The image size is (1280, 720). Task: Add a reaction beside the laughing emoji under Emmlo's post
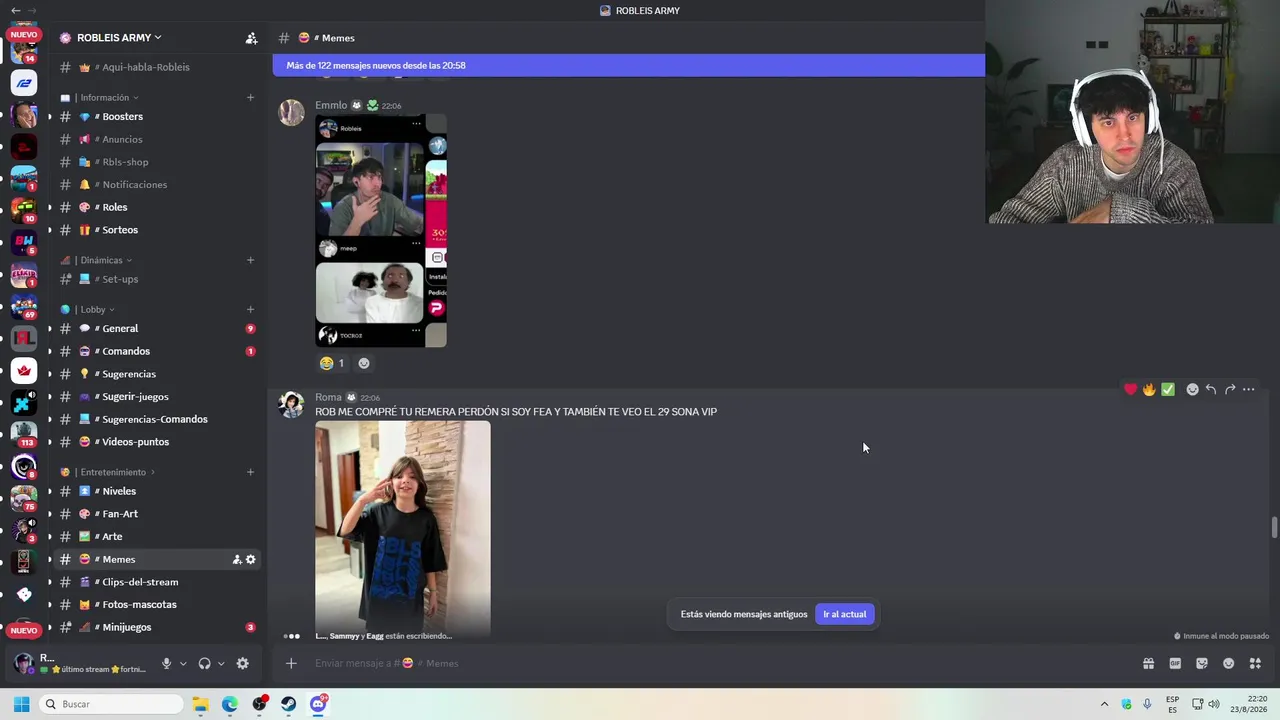coord(364,363)
